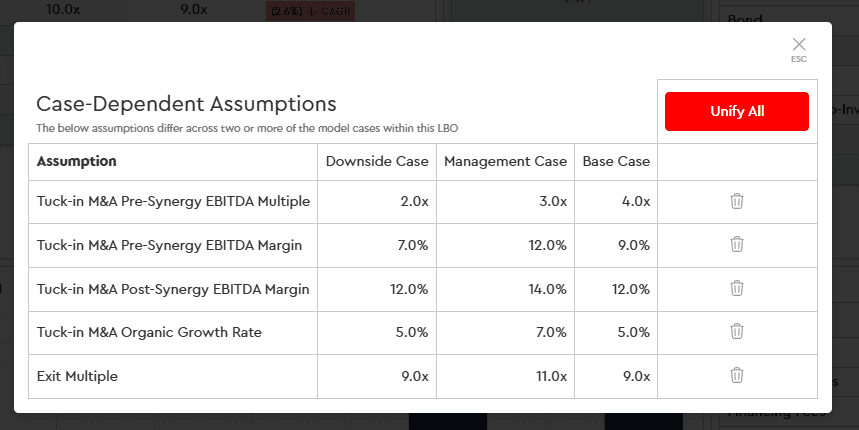Screen dimensions: 859x430
Task: Delete the Pre-Synergy EBITDA Margin assumption
Action: [x=737, y=244]
